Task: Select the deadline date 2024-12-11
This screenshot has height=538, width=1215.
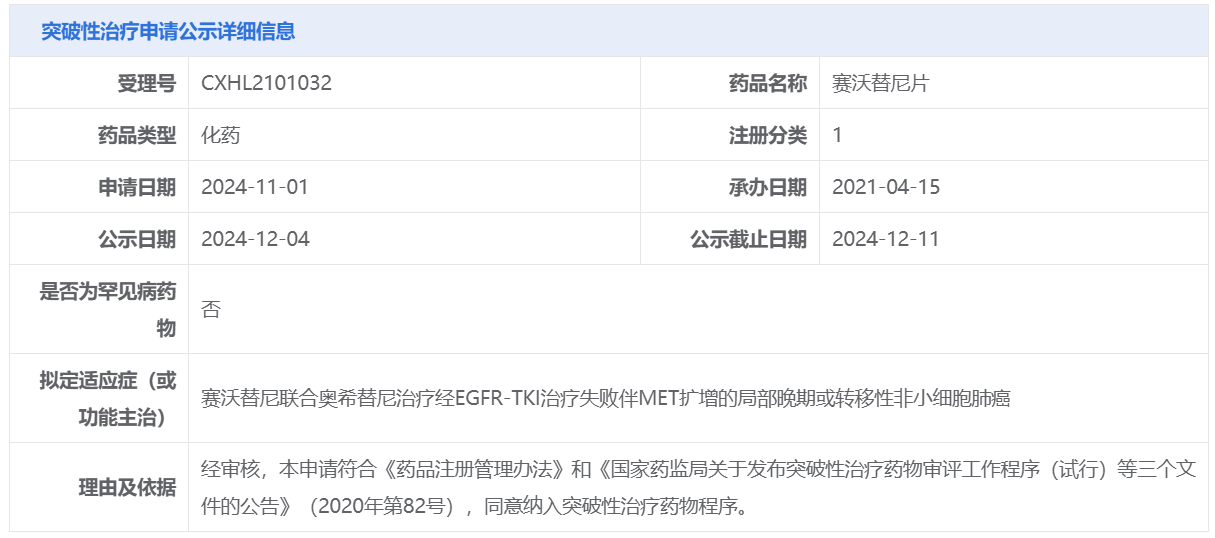Action: coord(886,239)
